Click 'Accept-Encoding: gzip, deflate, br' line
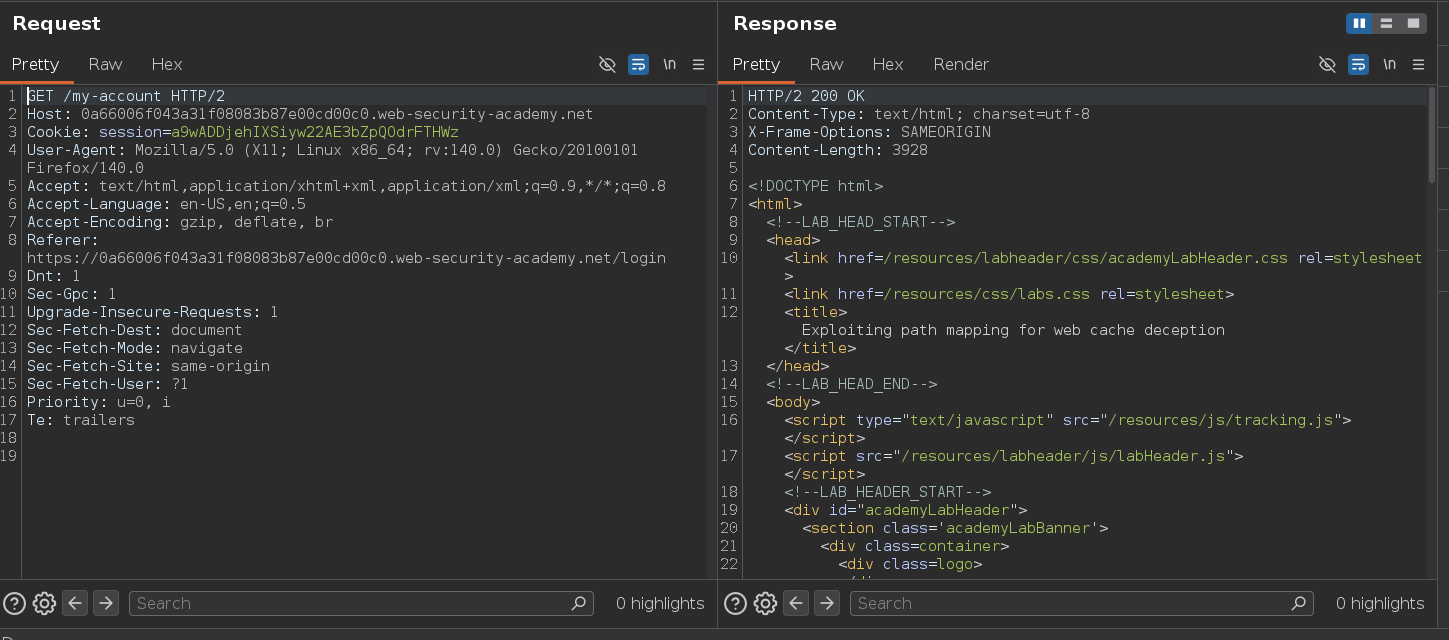The height and width of the screenshot is (640, 1449). click(180, 222)
